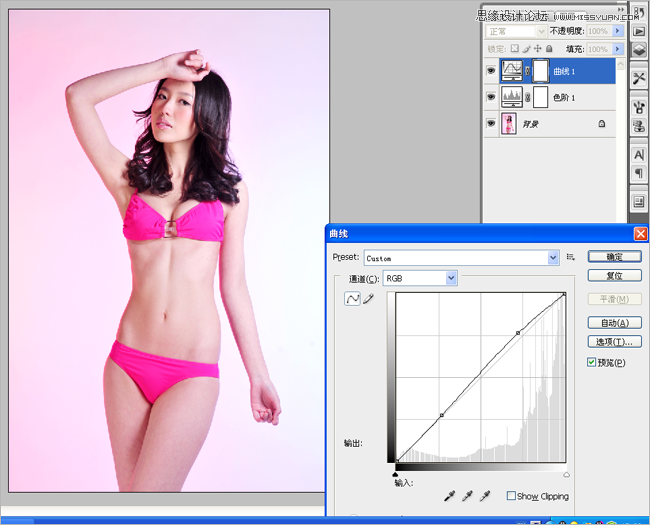Open the Paragraph panel icon
The height and width of the screenshot is (525, 650).
[639, 173]
